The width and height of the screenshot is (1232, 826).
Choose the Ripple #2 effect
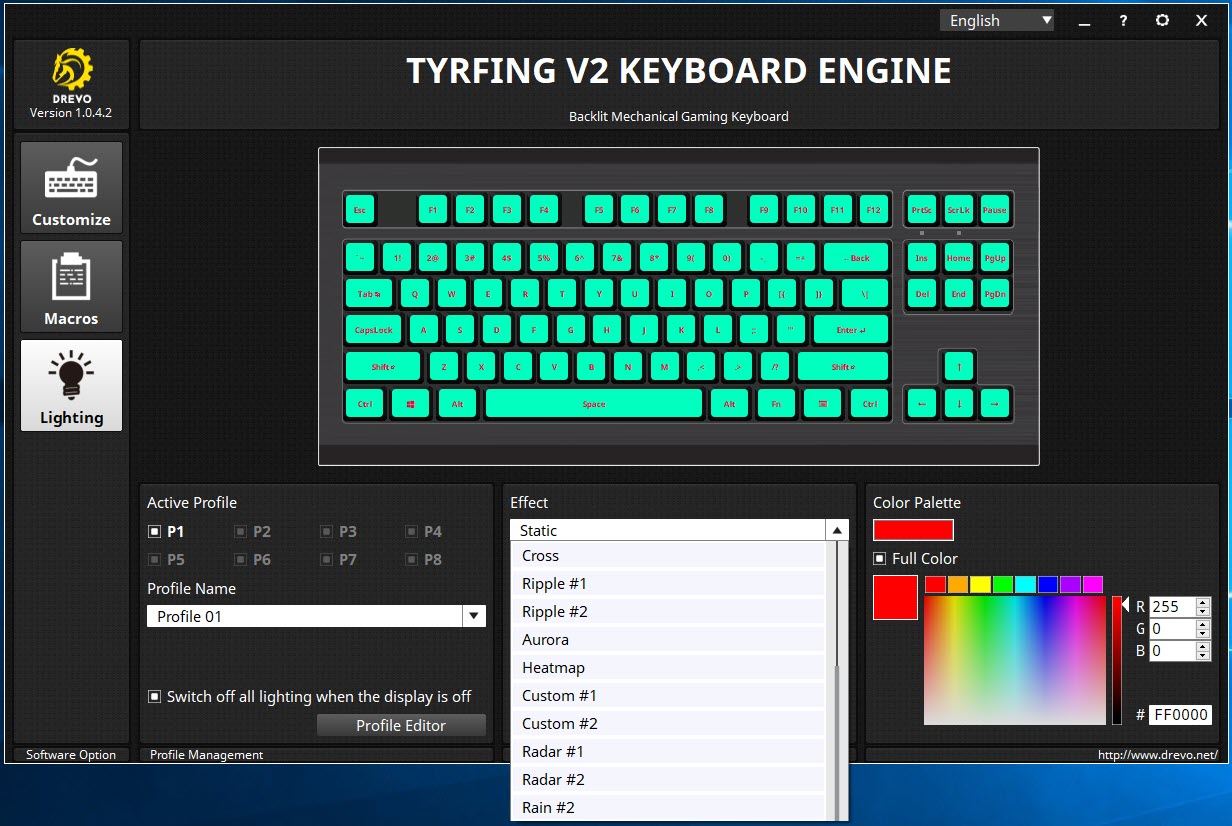pos(668,612)
